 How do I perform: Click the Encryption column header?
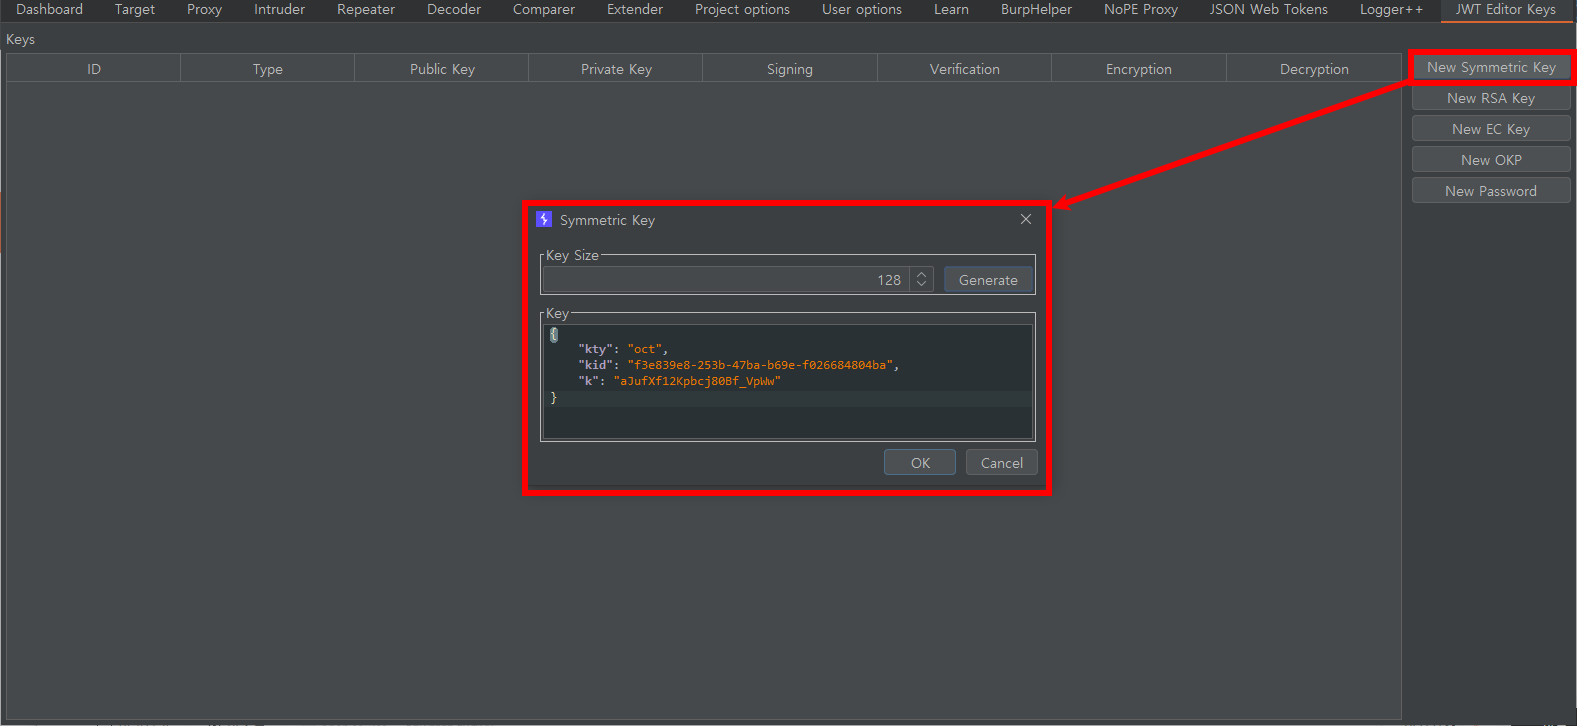pyautogui.click(x=1139, y=69)
